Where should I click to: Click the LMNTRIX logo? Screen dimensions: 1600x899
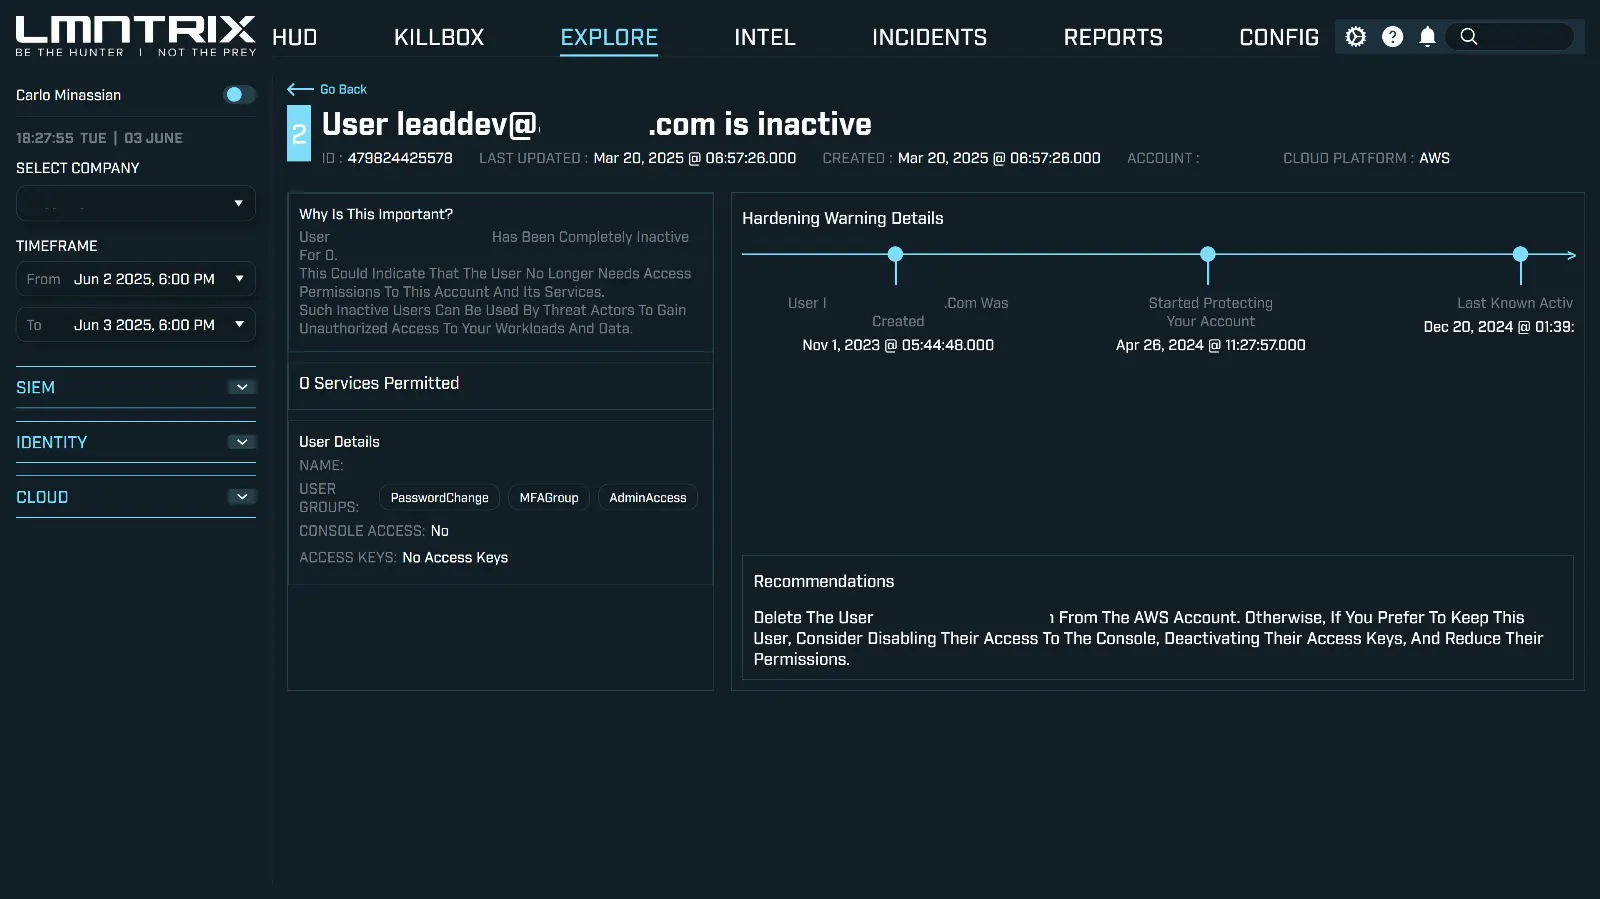click(x=136, y=36)
